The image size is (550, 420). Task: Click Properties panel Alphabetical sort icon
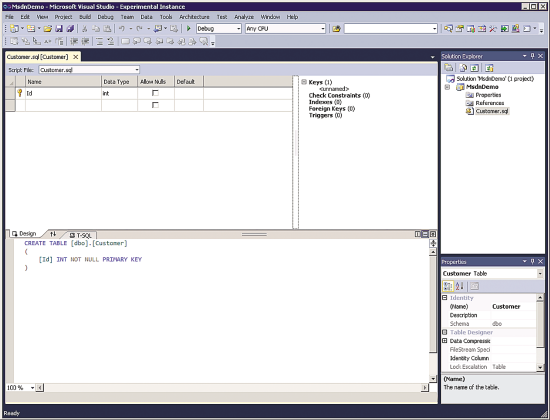click(x=460, y=286)
